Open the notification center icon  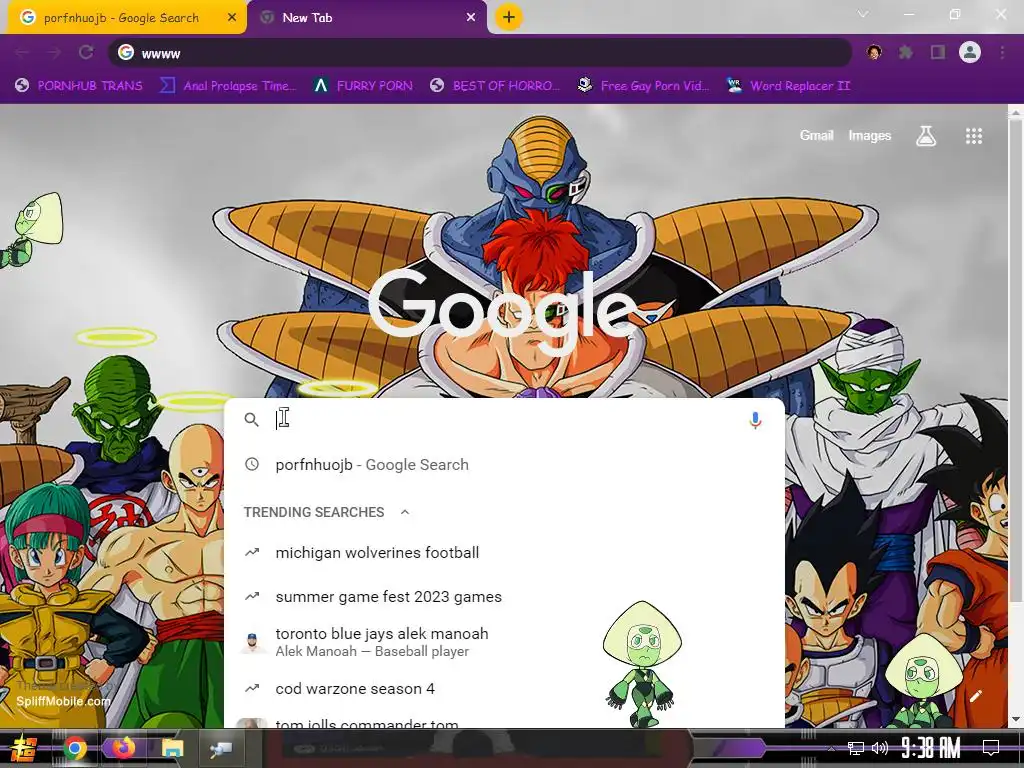point(991,748)
